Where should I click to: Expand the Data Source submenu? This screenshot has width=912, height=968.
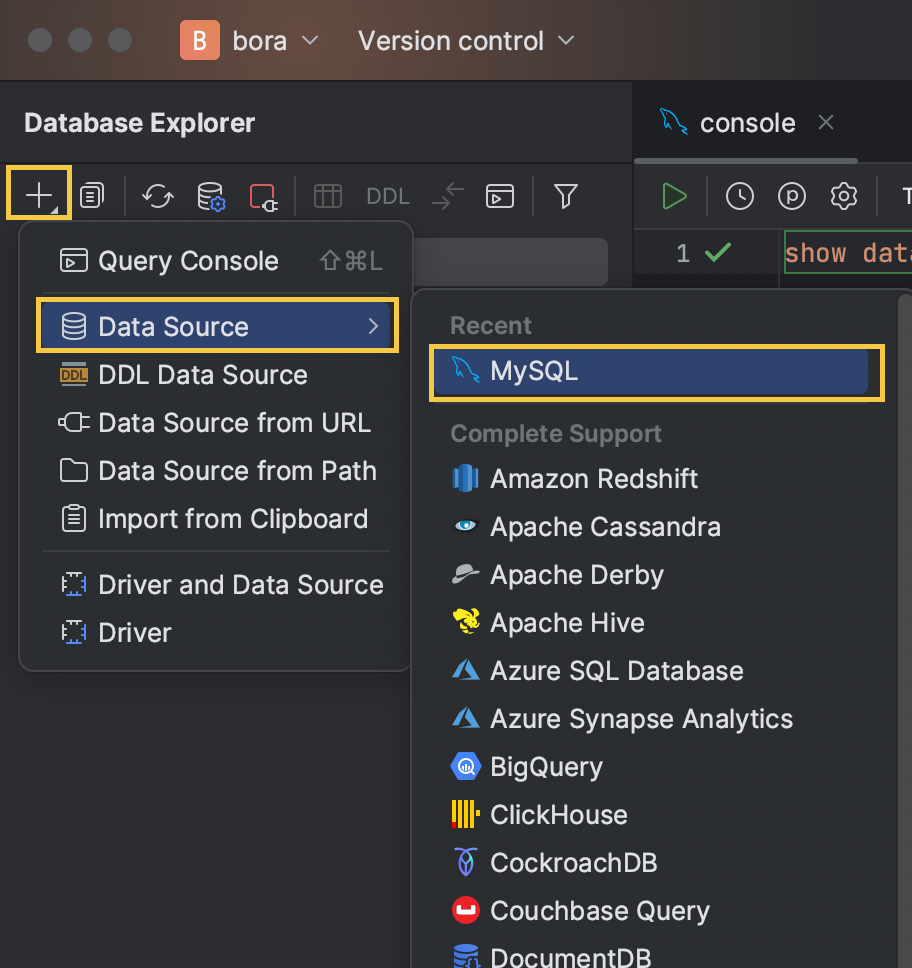point(217,326)
